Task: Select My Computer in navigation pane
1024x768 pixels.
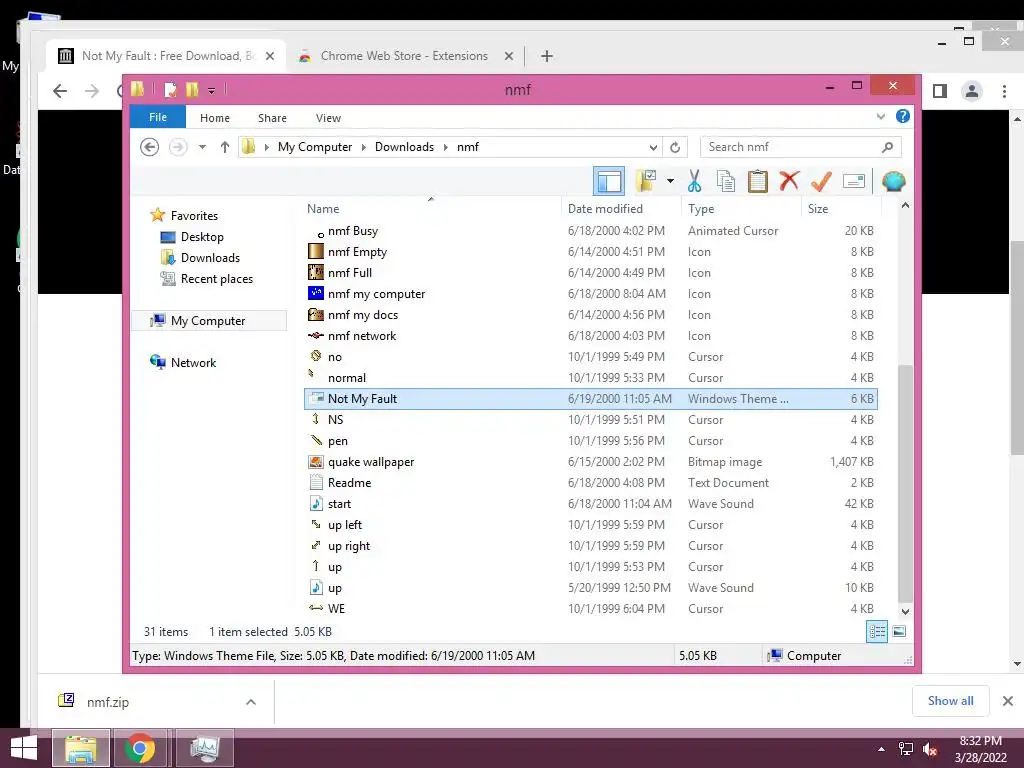Action: tap(208, 321)
